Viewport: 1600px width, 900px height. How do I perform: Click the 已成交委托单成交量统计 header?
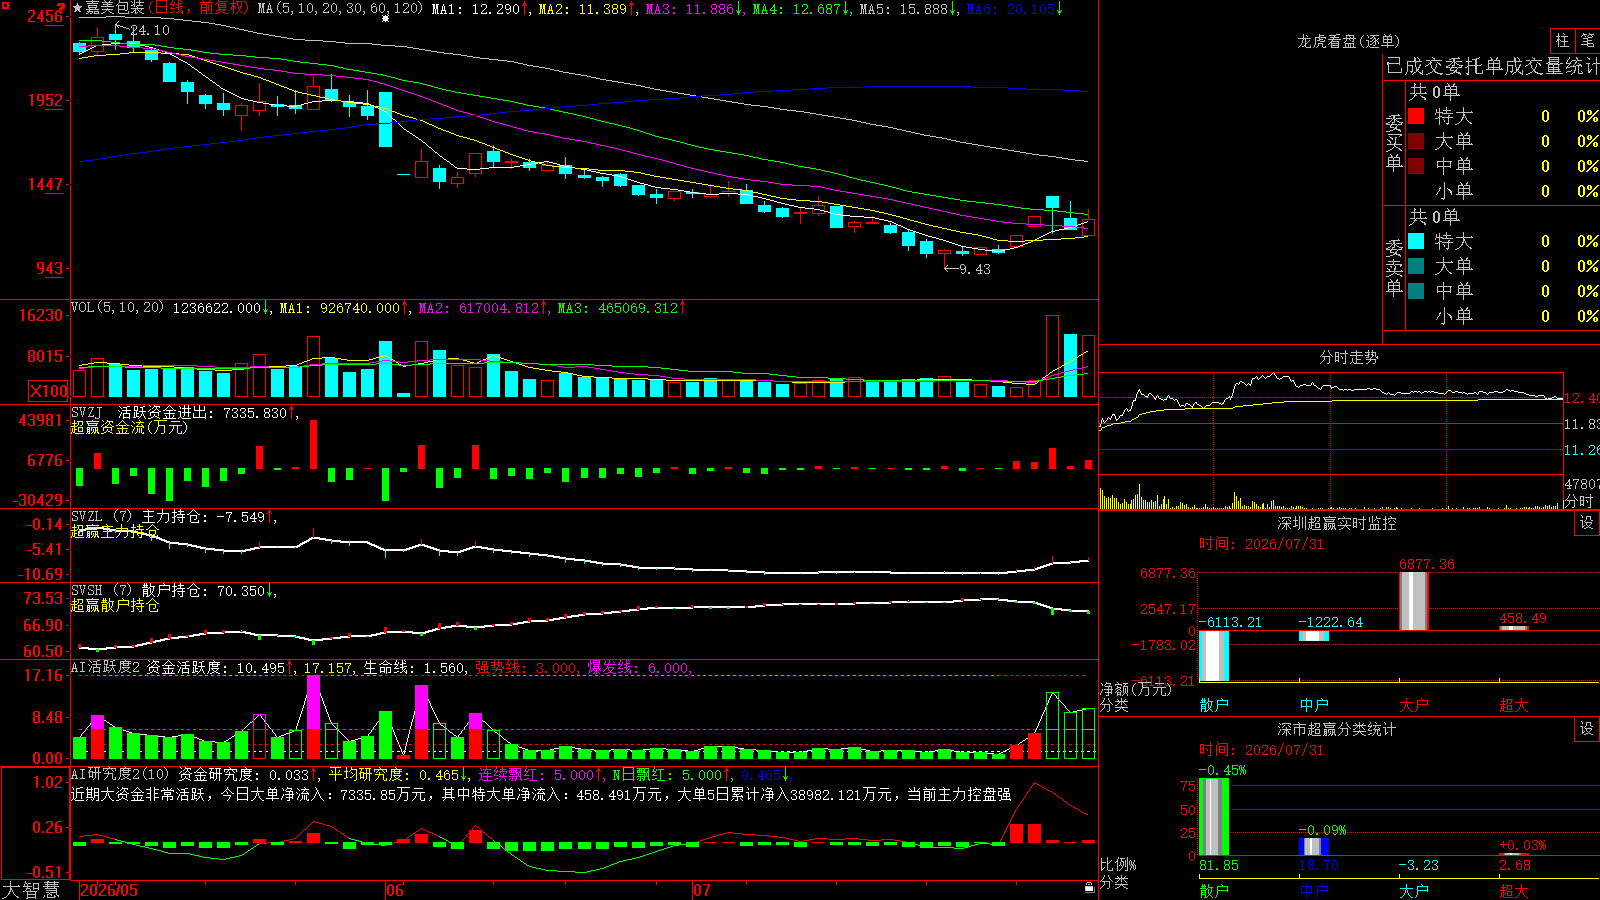click(1491, 66)
